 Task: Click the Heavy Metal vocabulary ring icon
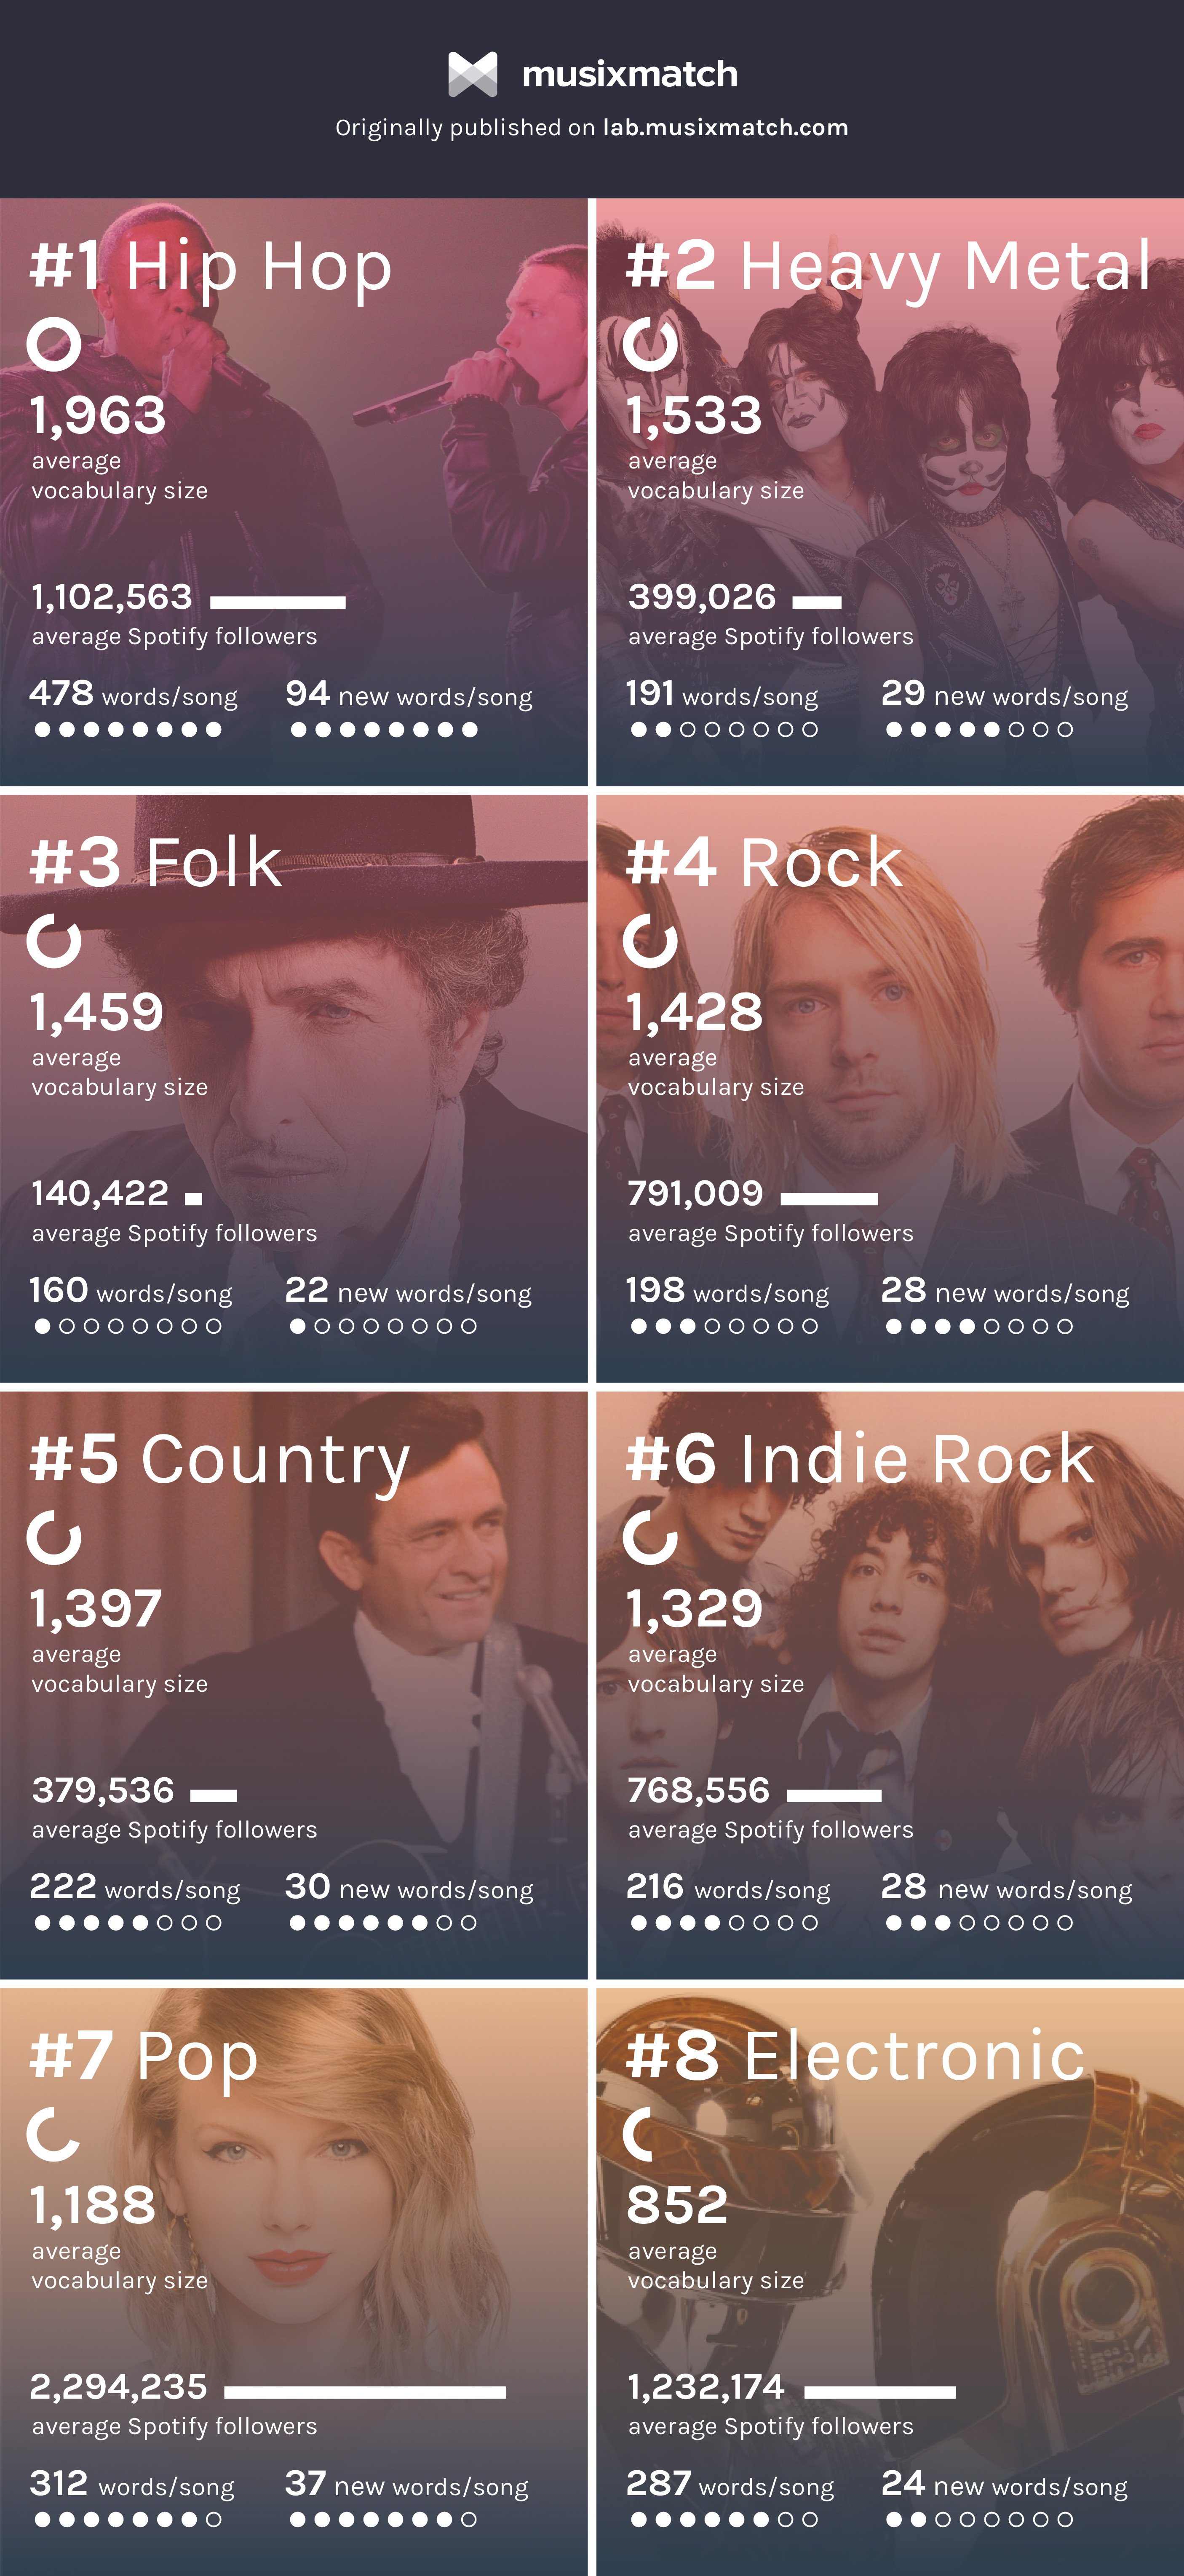(x=650, y=345)
